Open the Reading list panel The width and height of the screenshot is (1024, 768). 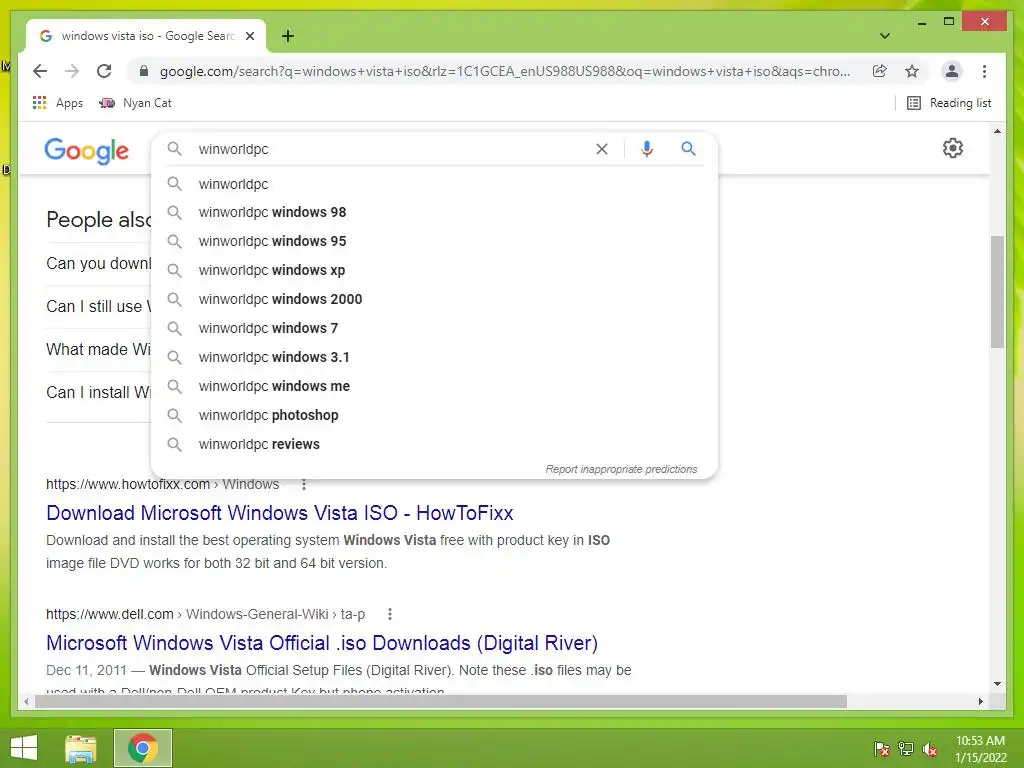[949, 103]
